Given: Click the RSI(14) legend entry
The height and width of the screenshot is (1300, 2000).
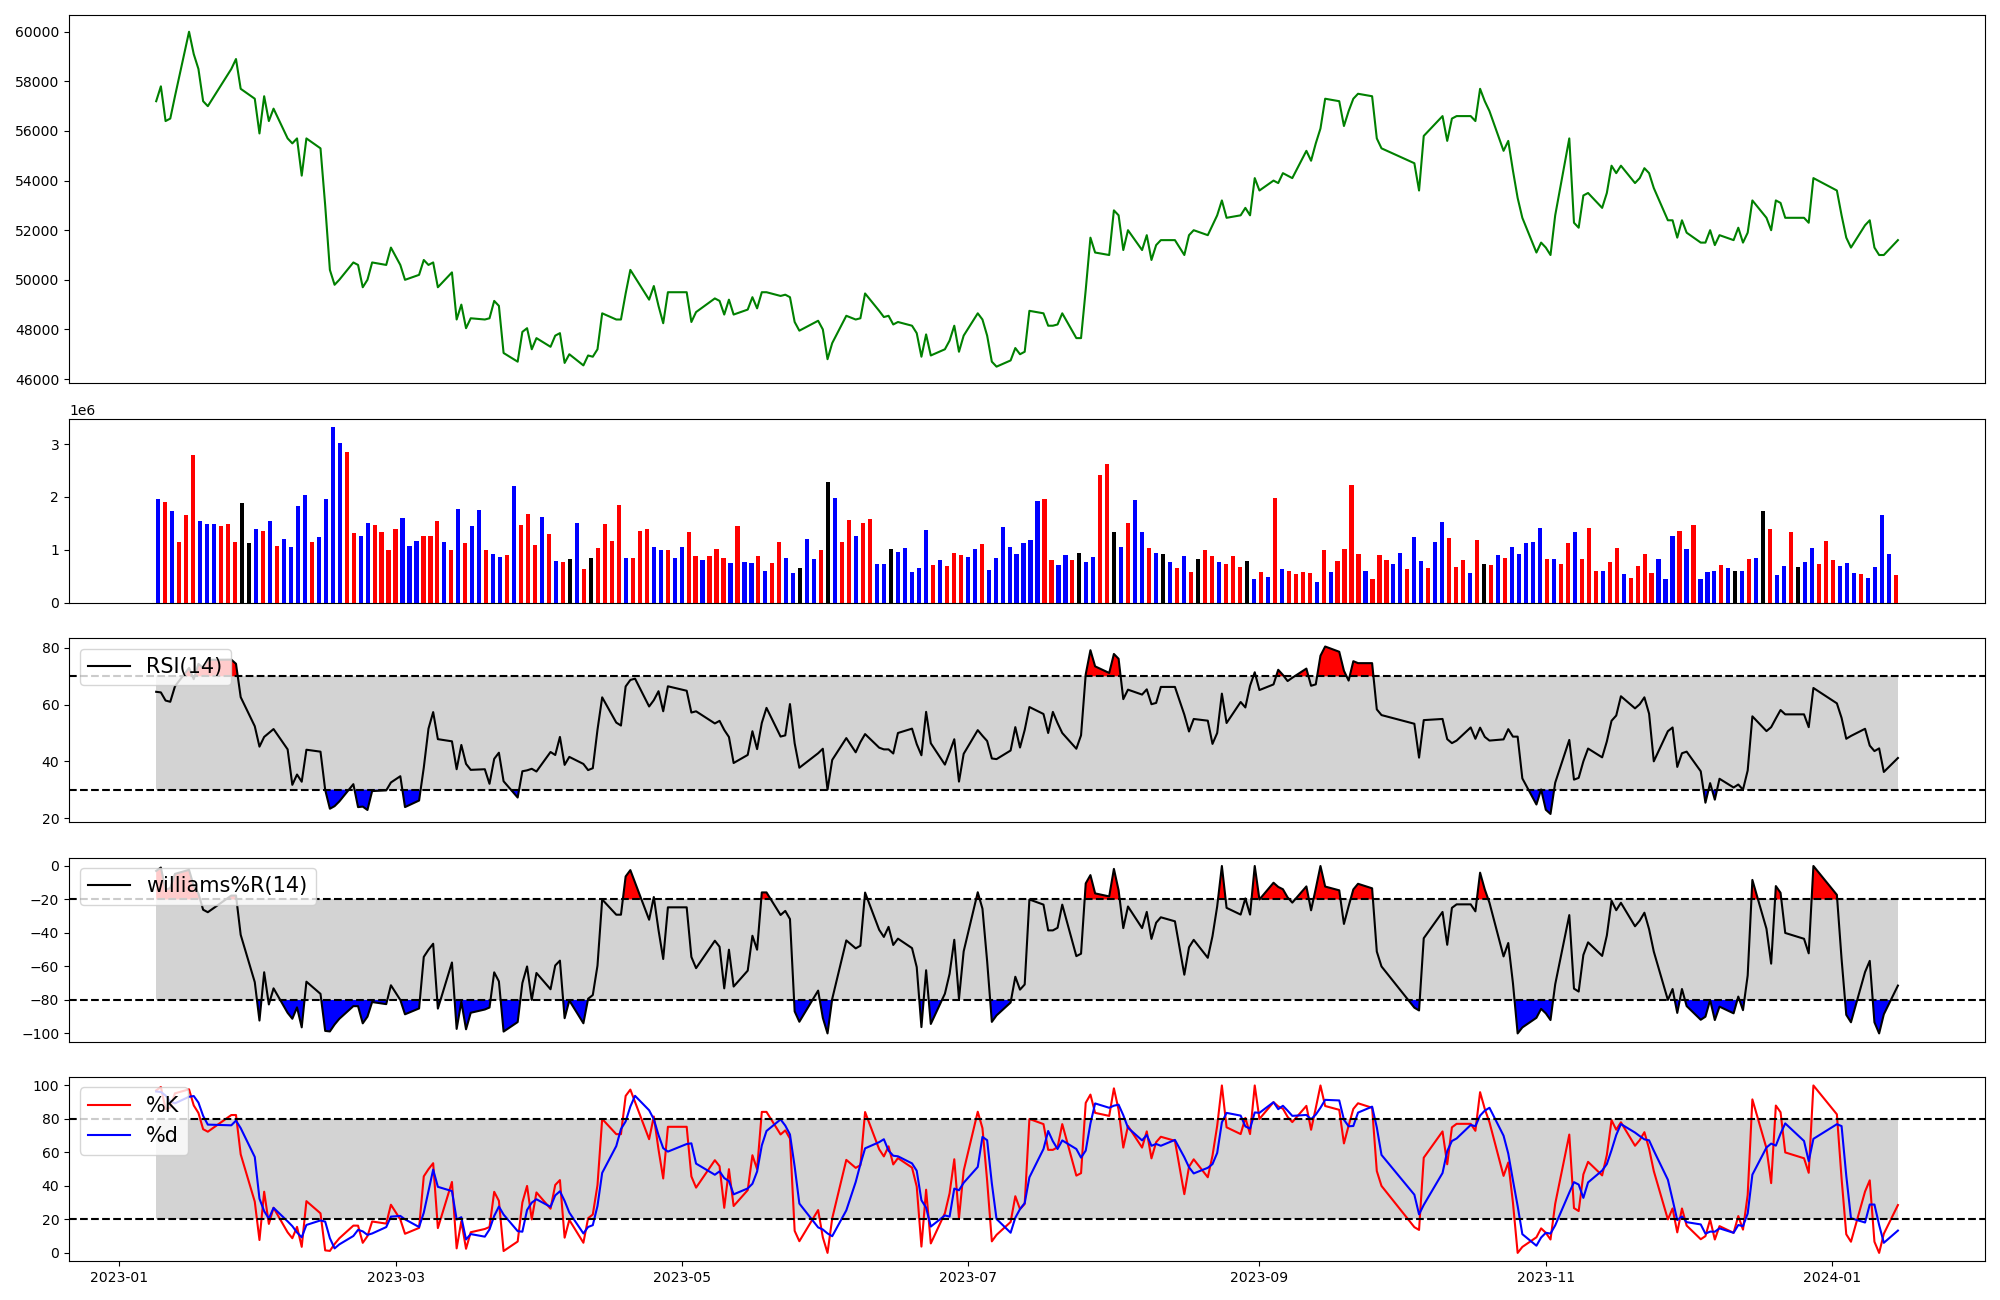Looking at the screenshot, I should (183, 666).
